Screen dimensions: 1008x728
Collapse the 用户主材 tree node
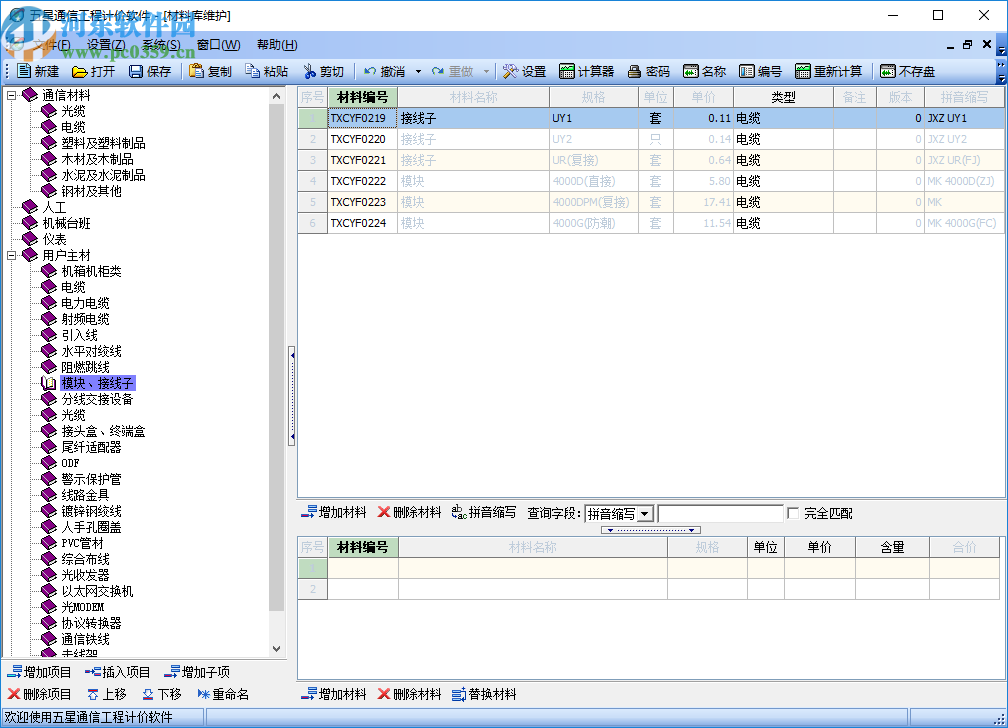[x=11, y=255]
